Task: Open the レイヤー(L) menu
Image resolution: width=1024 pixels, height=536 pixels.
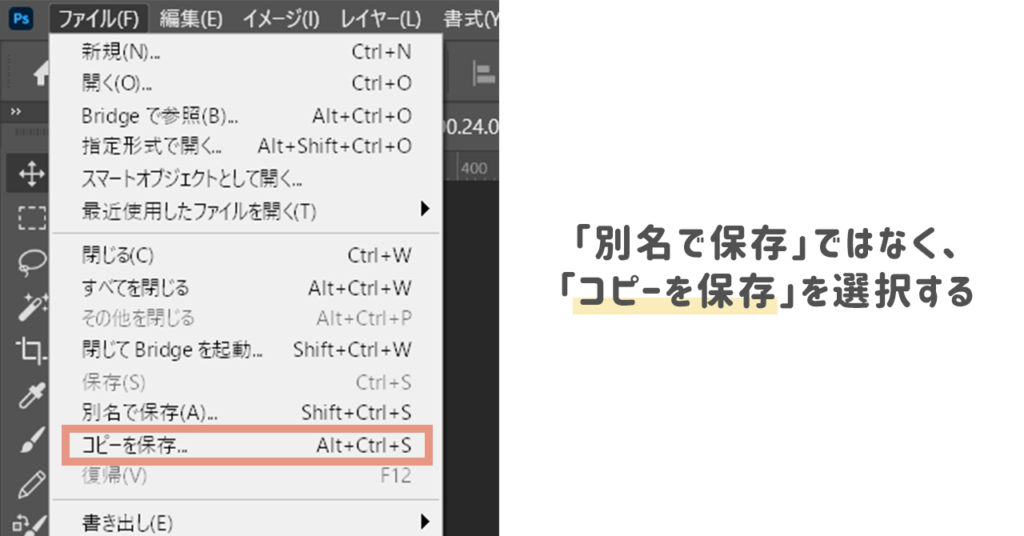Action: 380,19
